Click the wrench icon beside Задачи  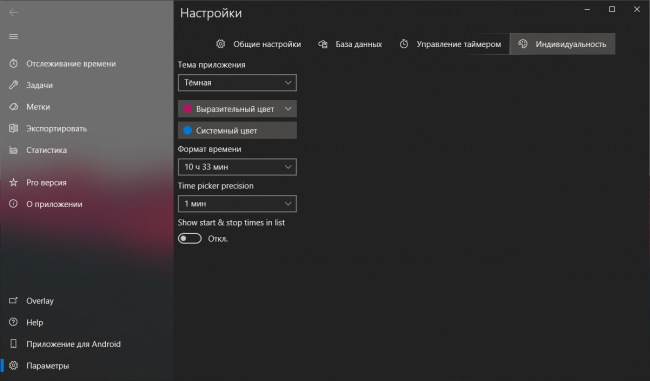[x=13, y=85]
